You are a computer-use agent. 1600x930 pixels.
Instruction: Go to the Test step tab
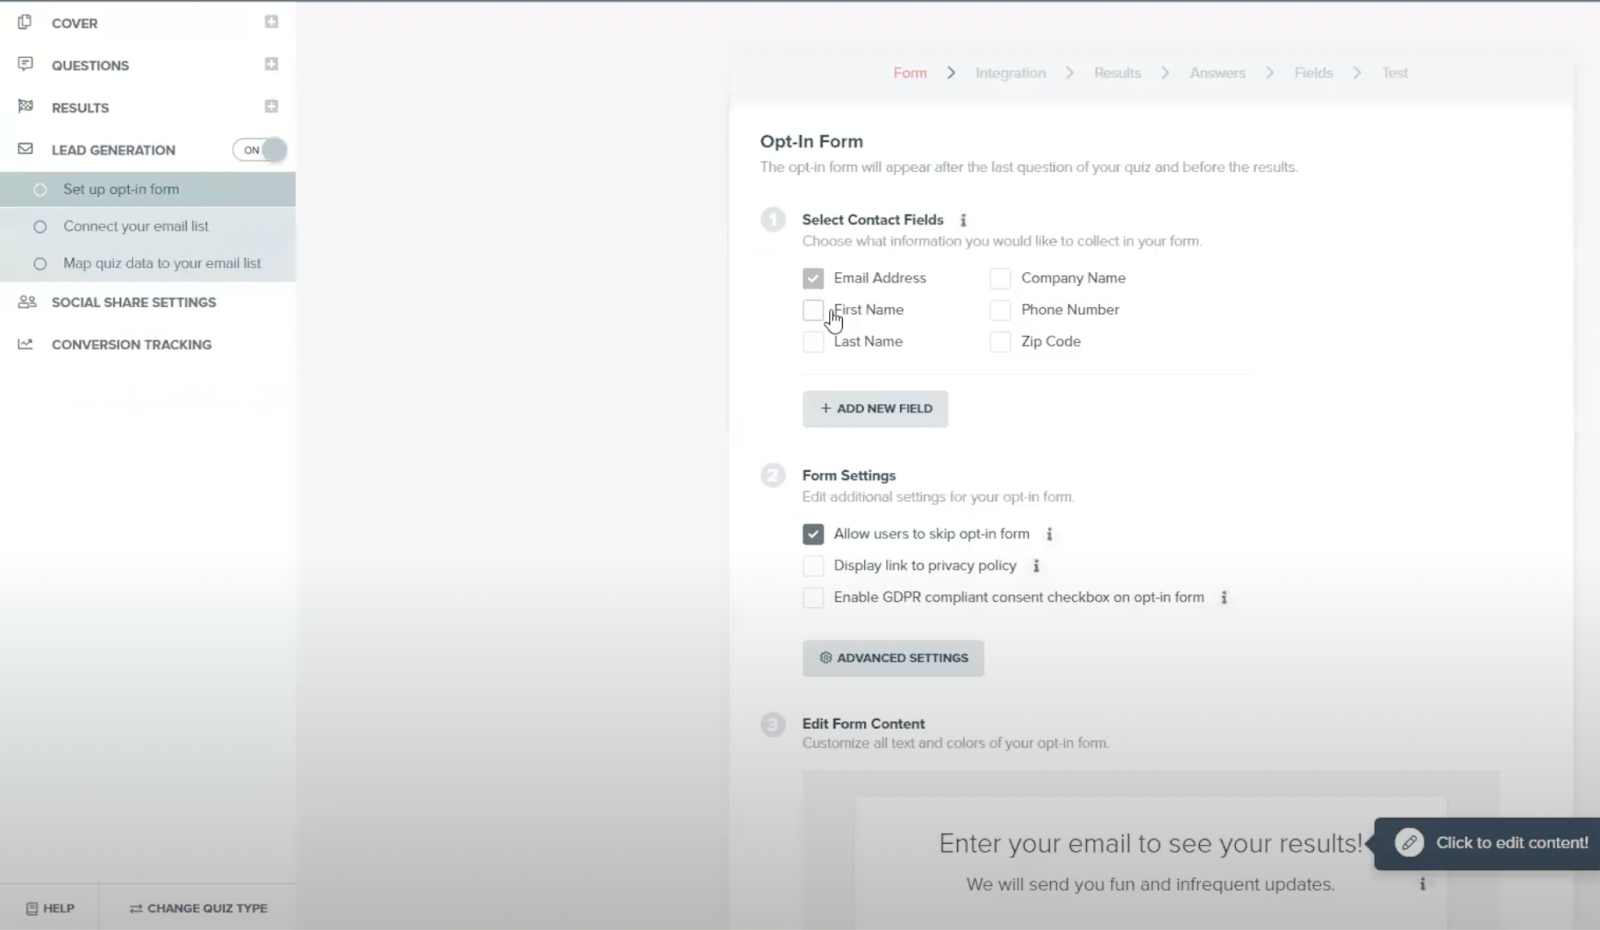pos(1394,73)
